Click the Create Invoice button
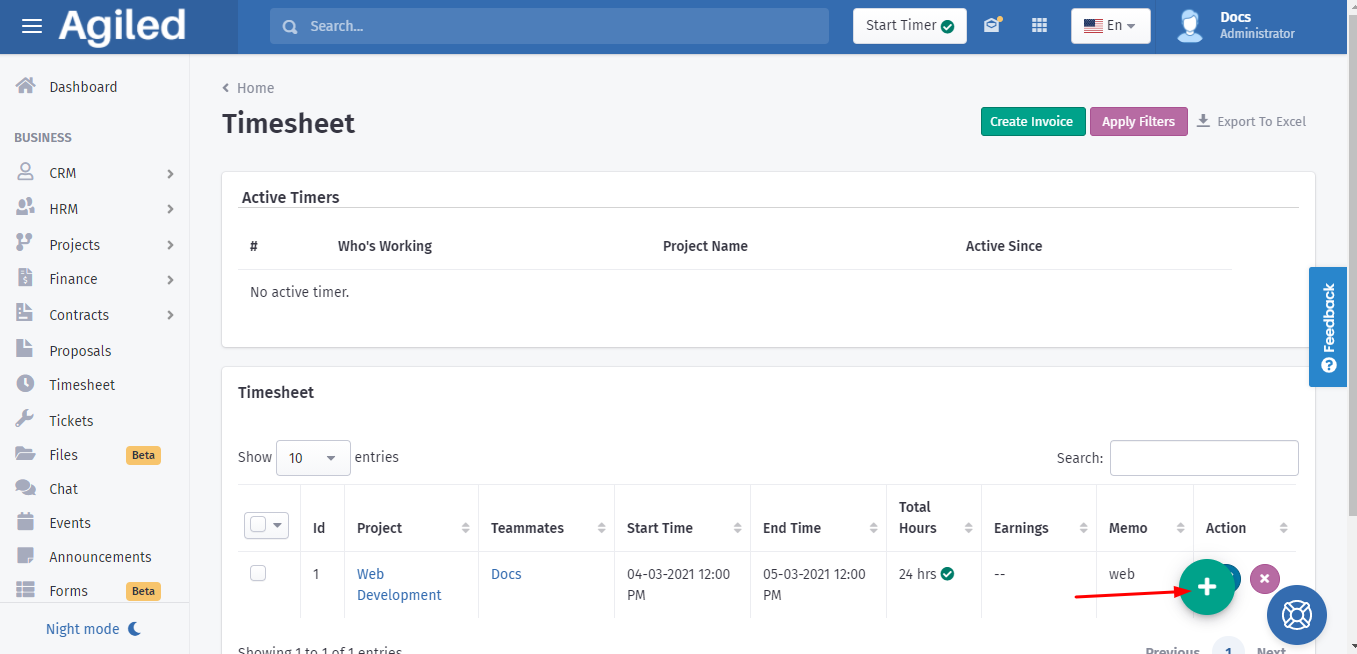The image size is (1357, 654). (1032, 122)
